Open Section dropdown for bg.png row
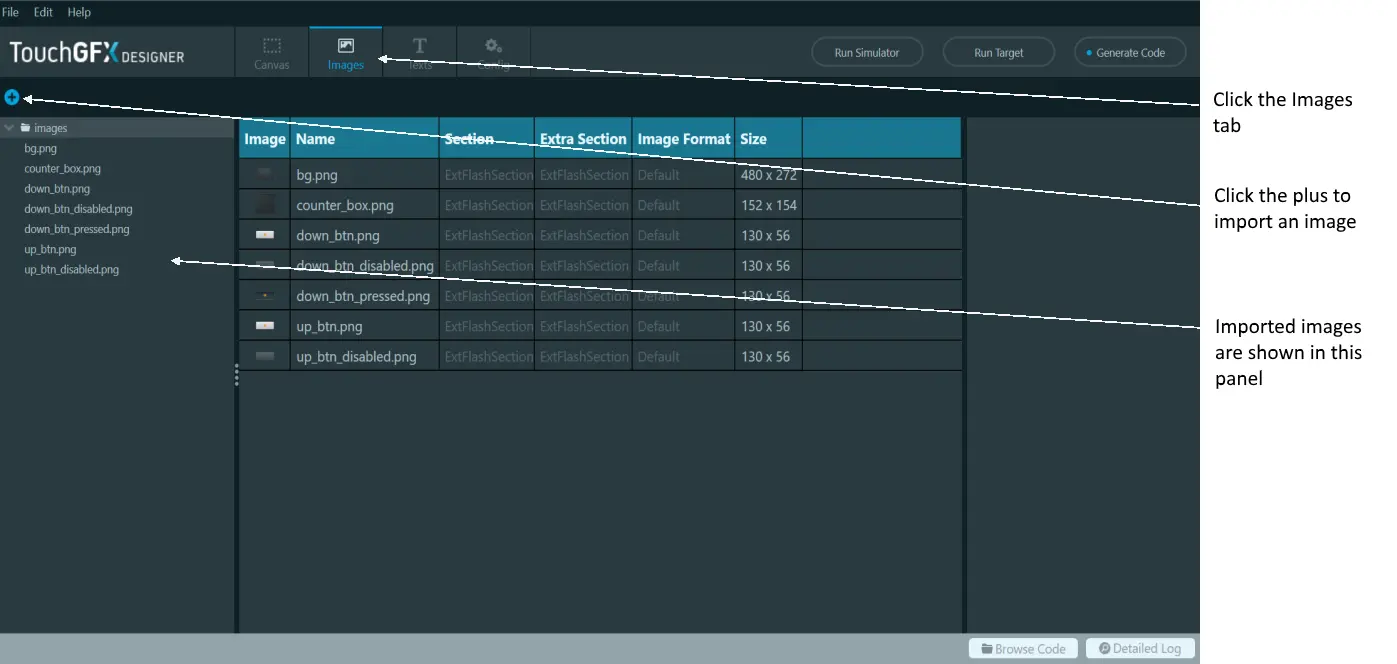This screenshot has width=1397, height=664. click(487, 175)
